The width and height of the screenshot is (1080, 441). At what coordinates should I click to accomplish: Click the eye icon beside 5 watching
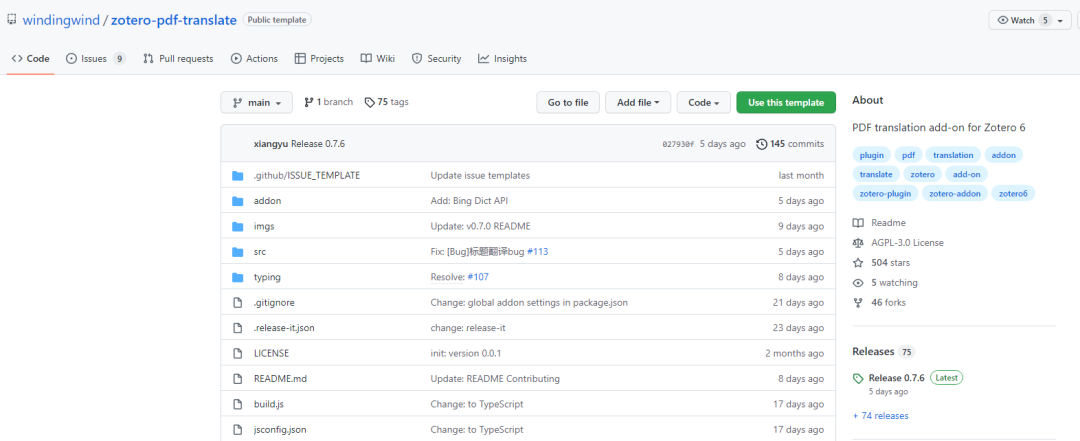click(x=858, y=283)
